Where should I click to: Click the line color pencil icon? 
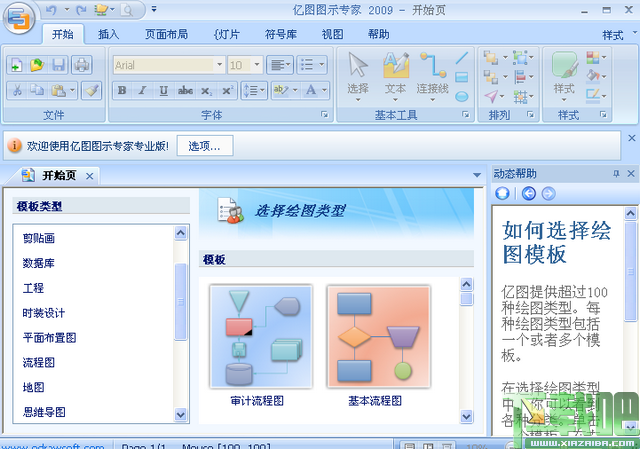click(x=593, y=95)
